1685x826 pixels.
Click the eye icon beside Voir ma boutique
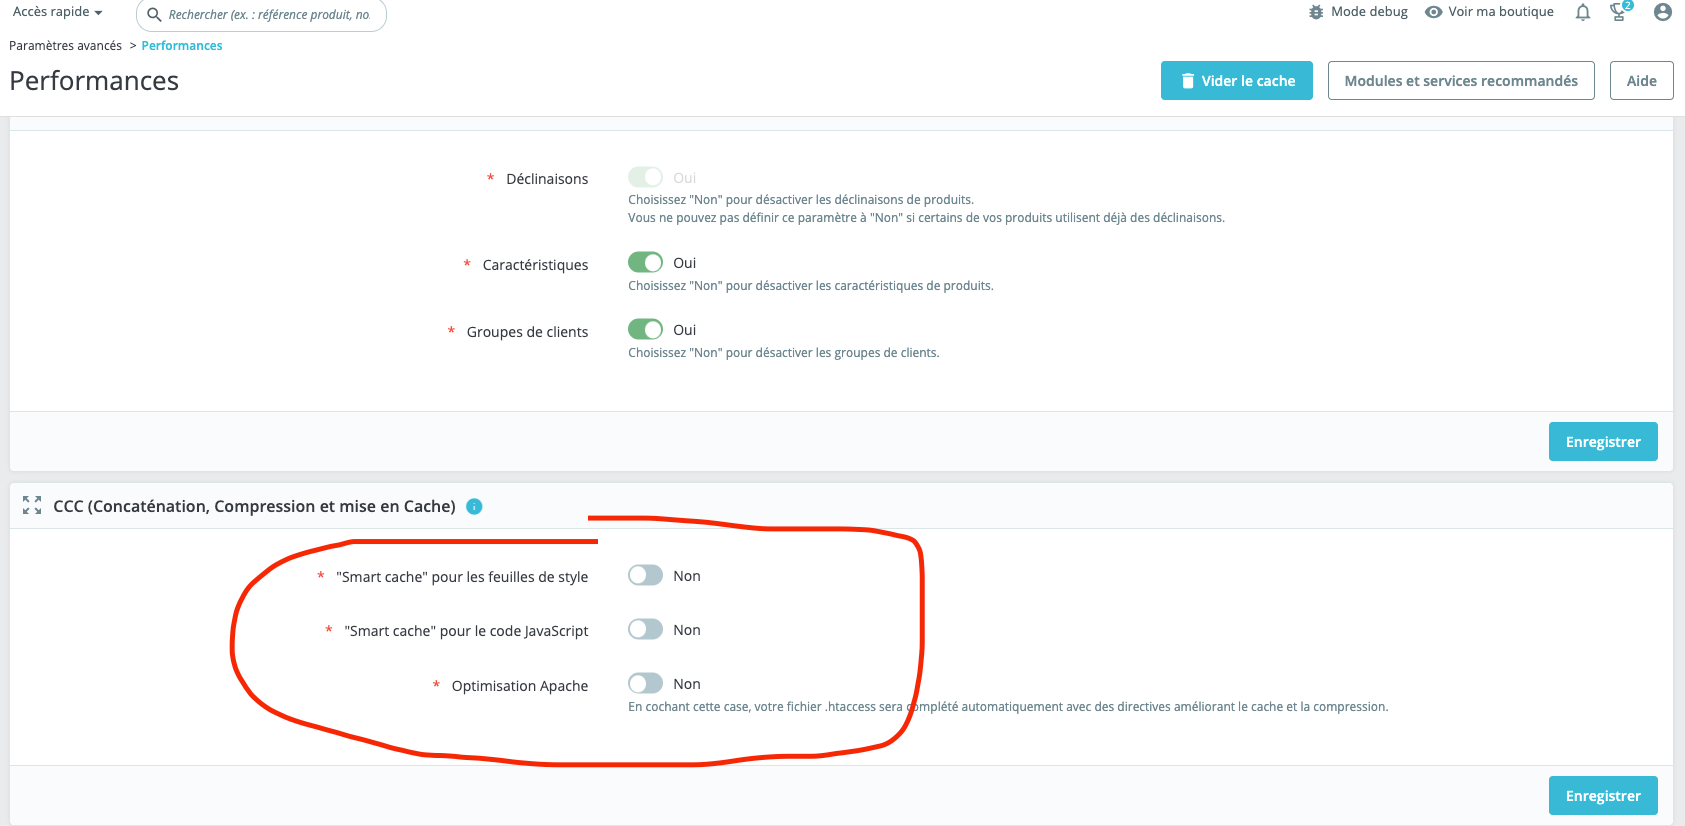click(x=1434, y=12)
